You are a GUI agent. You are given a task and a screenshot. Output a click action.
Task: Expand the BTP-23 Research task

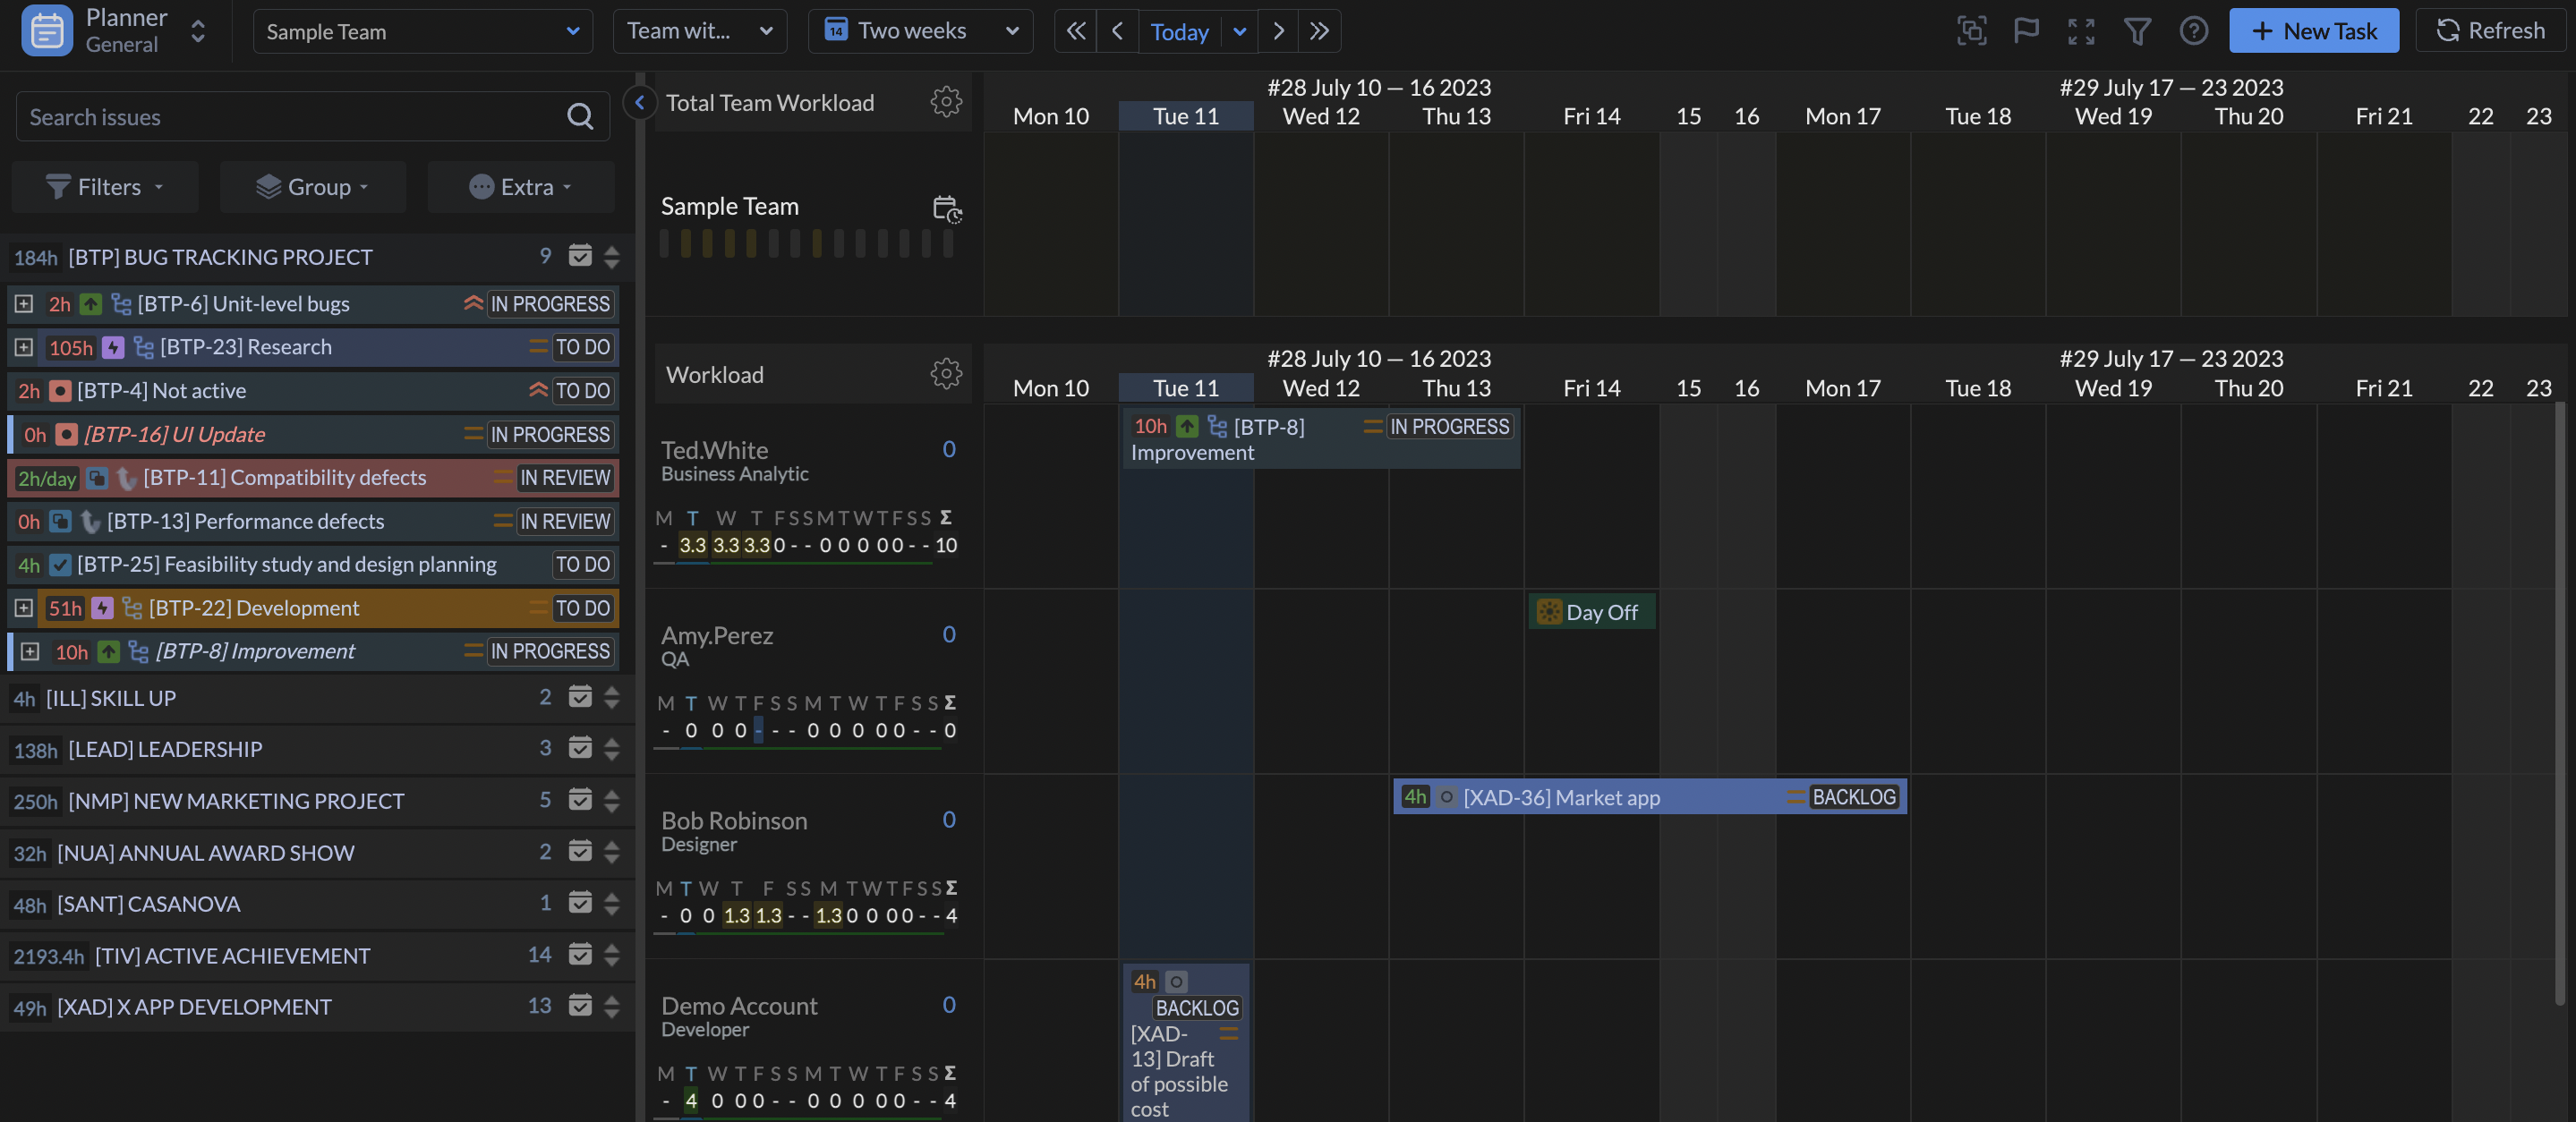[x=24, y=347]
